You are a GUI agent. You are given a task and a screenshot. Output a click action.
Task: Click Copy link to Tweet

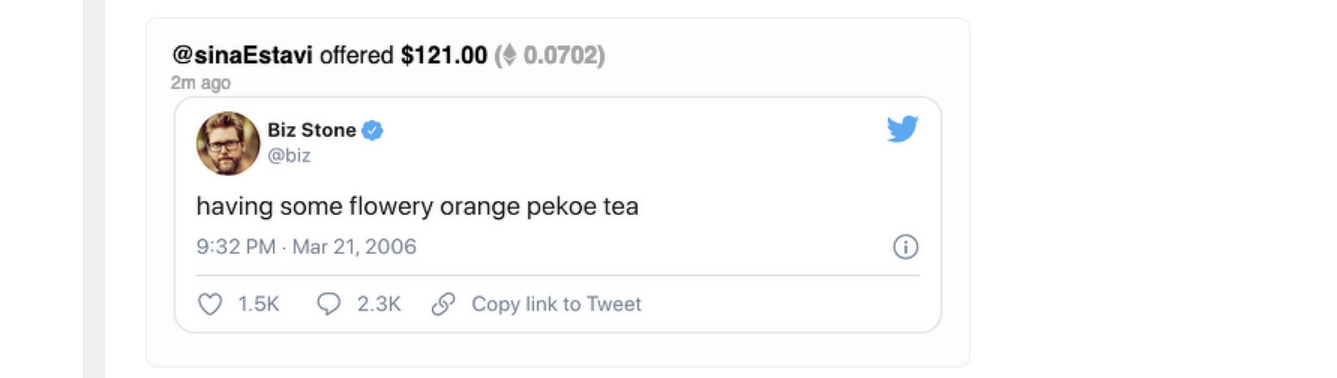[556, 304]
